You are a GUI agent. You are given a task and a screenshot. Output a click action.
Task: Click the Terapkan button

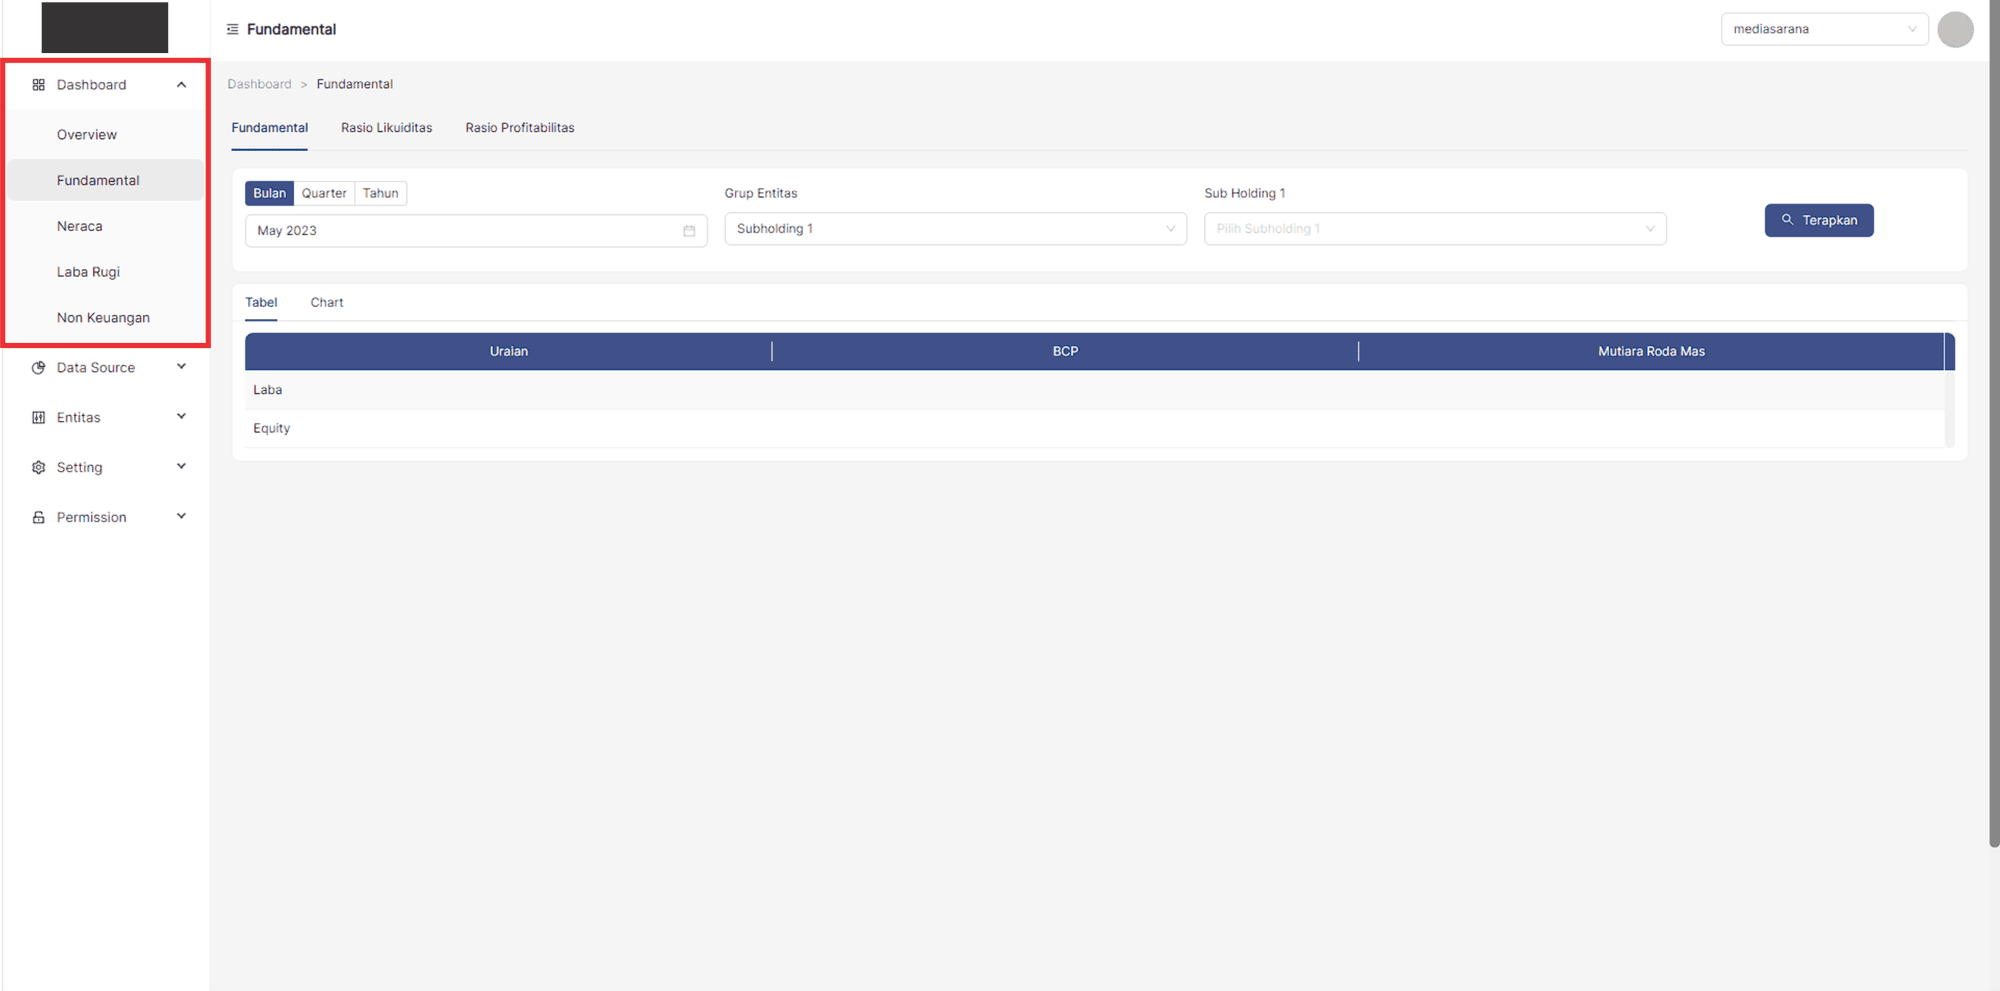[1818, 220]
